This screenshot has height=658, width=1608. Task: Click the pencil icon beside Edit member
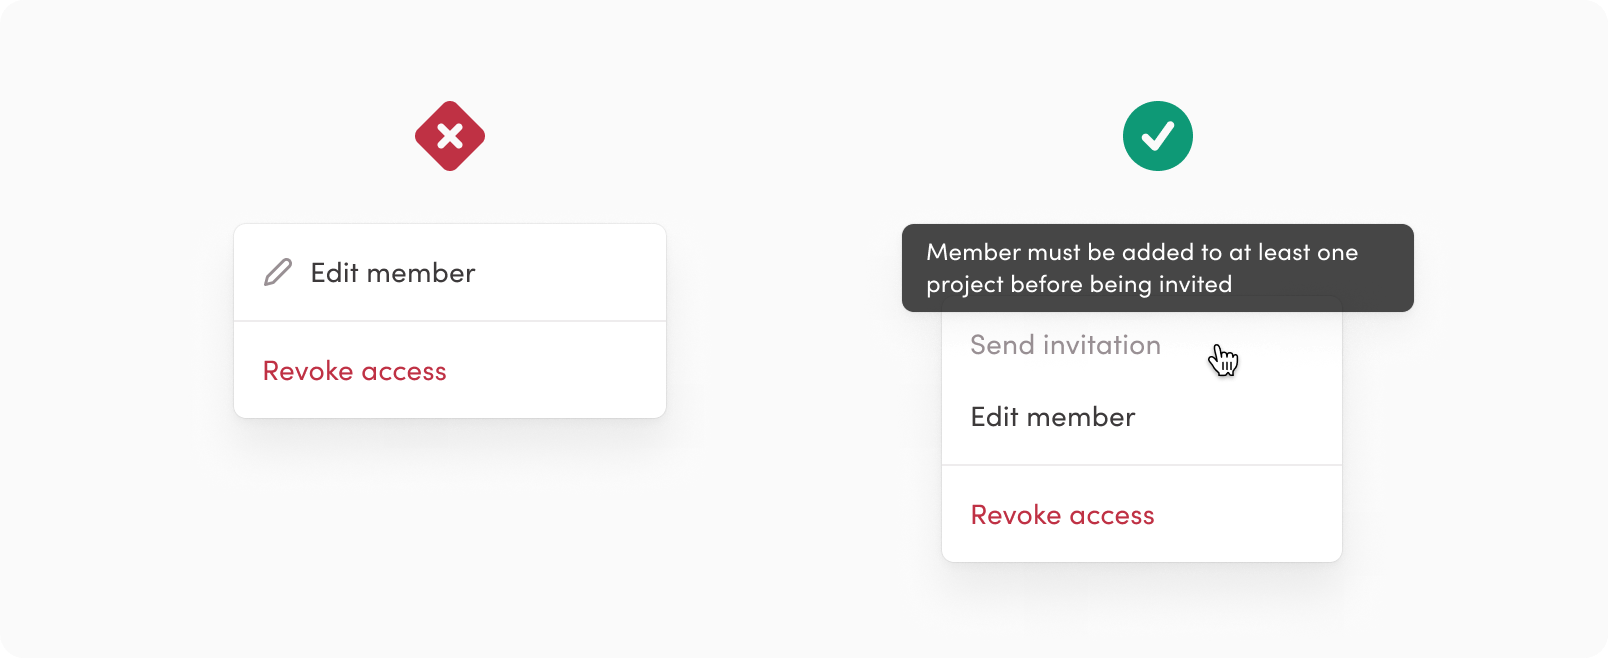(x=278, y=272)
